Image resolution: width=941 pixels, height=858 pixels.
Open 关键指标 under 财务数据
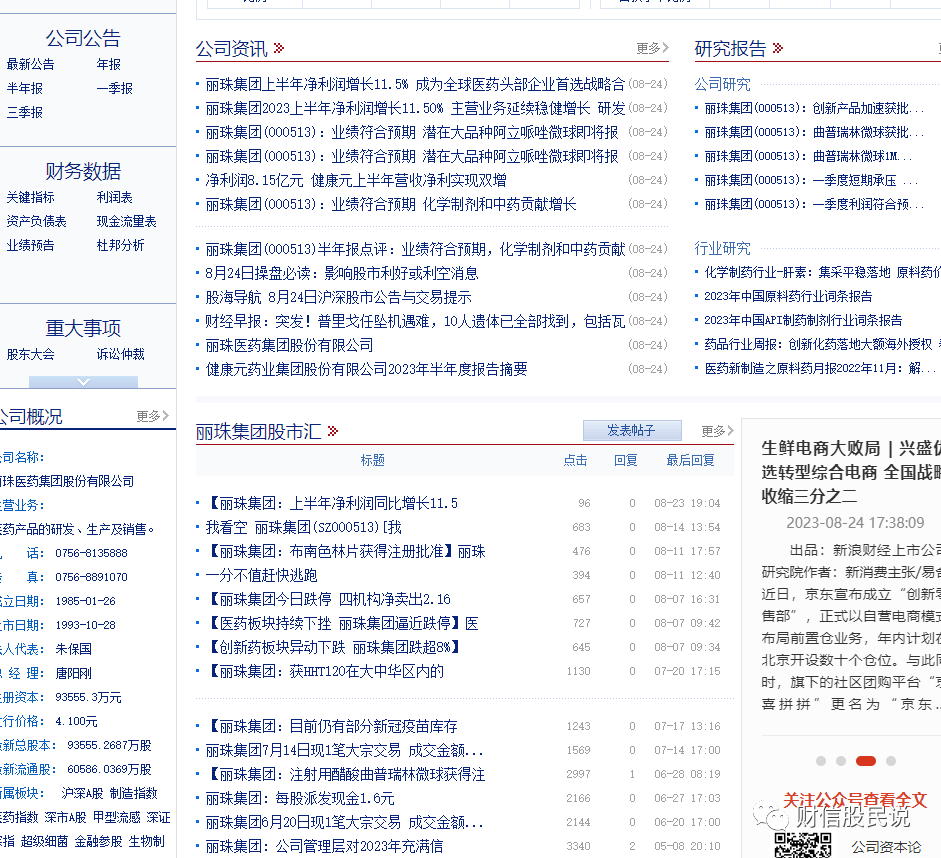click(x=31, y=197)
